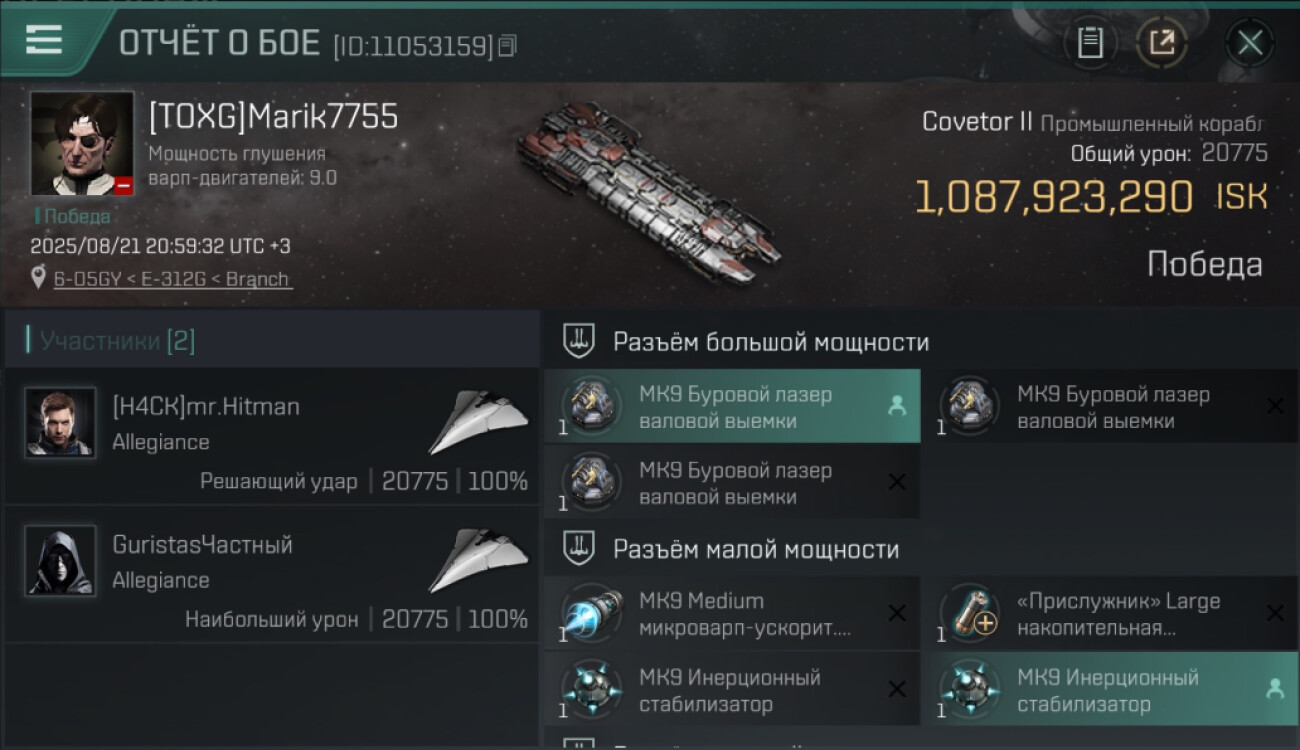Select the highlighted МК9 Инерционный стабилизатор
The image size is (1300, 750).
pyautogui.click(x=1110, y=689)
